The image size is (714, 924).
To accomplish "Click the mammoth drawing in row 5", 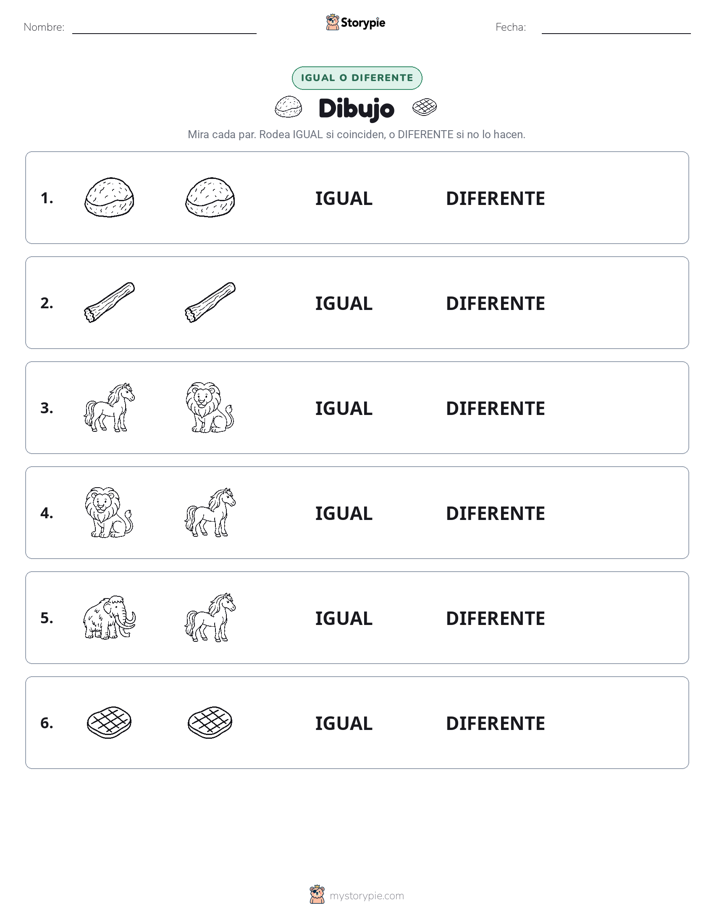I will tap(109, 617).
